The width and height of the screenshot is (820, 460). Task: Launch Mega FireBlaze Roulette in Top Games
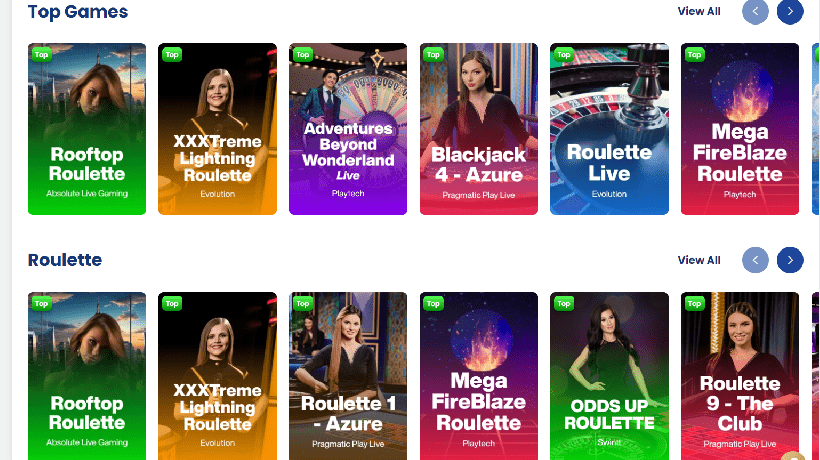740,129
